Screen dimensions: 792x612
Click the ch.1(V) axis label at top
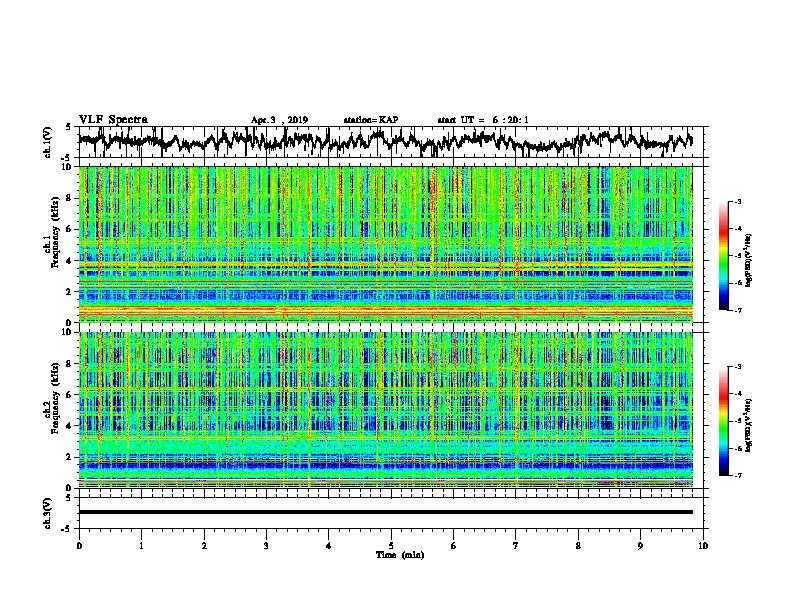click(48, 142)
